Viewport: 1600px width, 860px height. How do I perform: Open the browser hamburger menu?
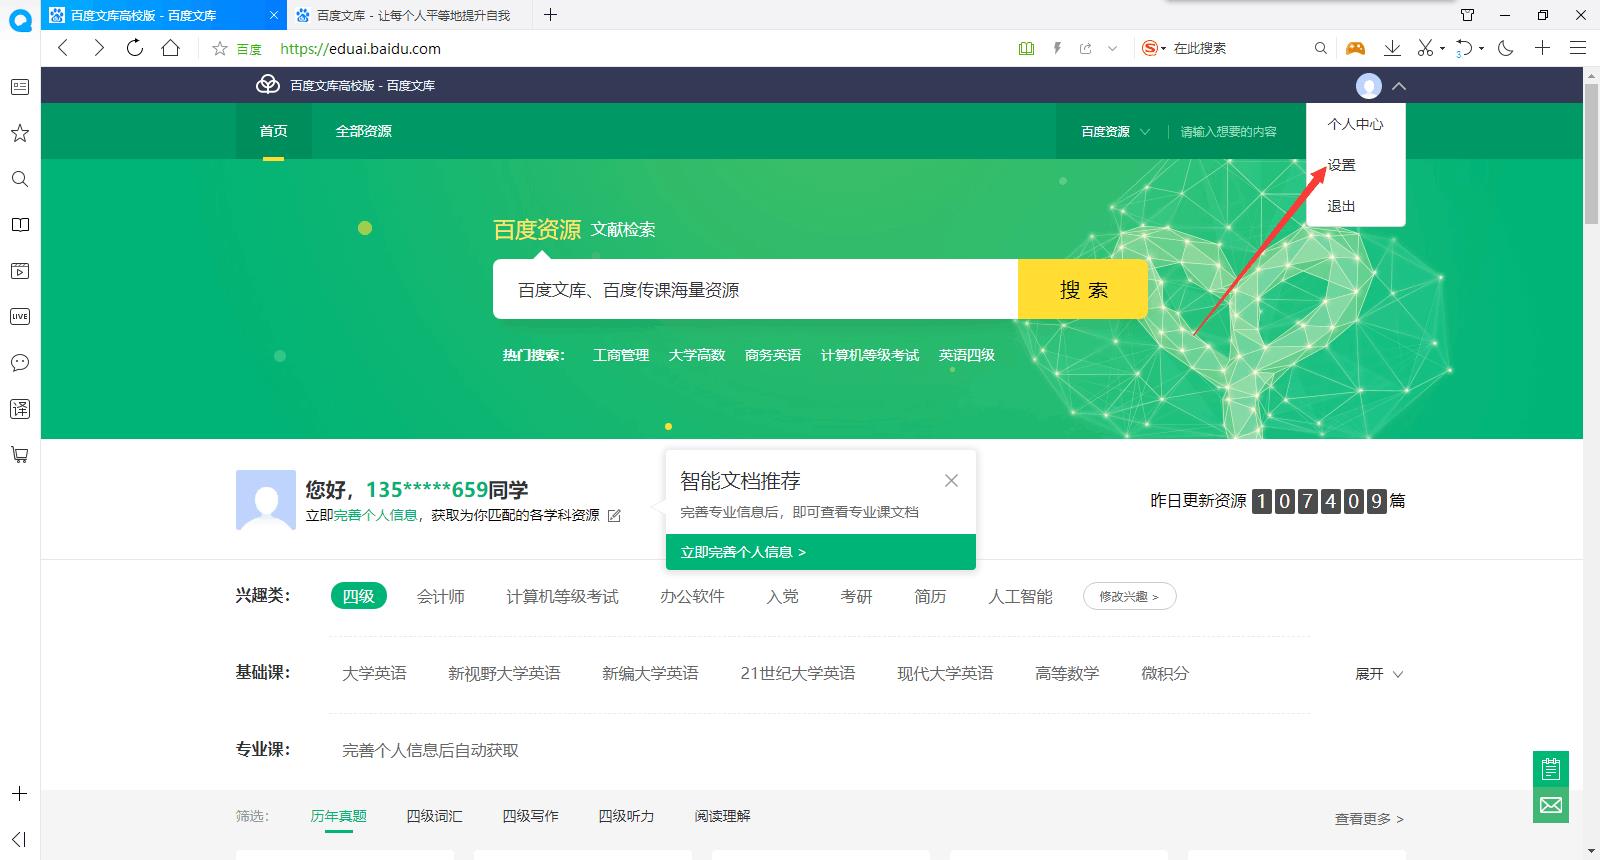tap(1578, 48)
